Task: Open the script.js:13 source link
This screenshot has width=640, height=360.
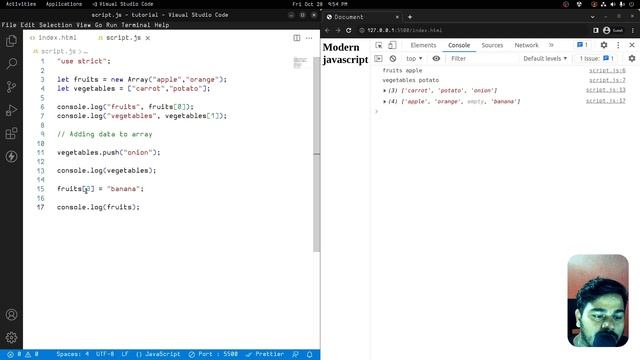Action: (605, 90)
